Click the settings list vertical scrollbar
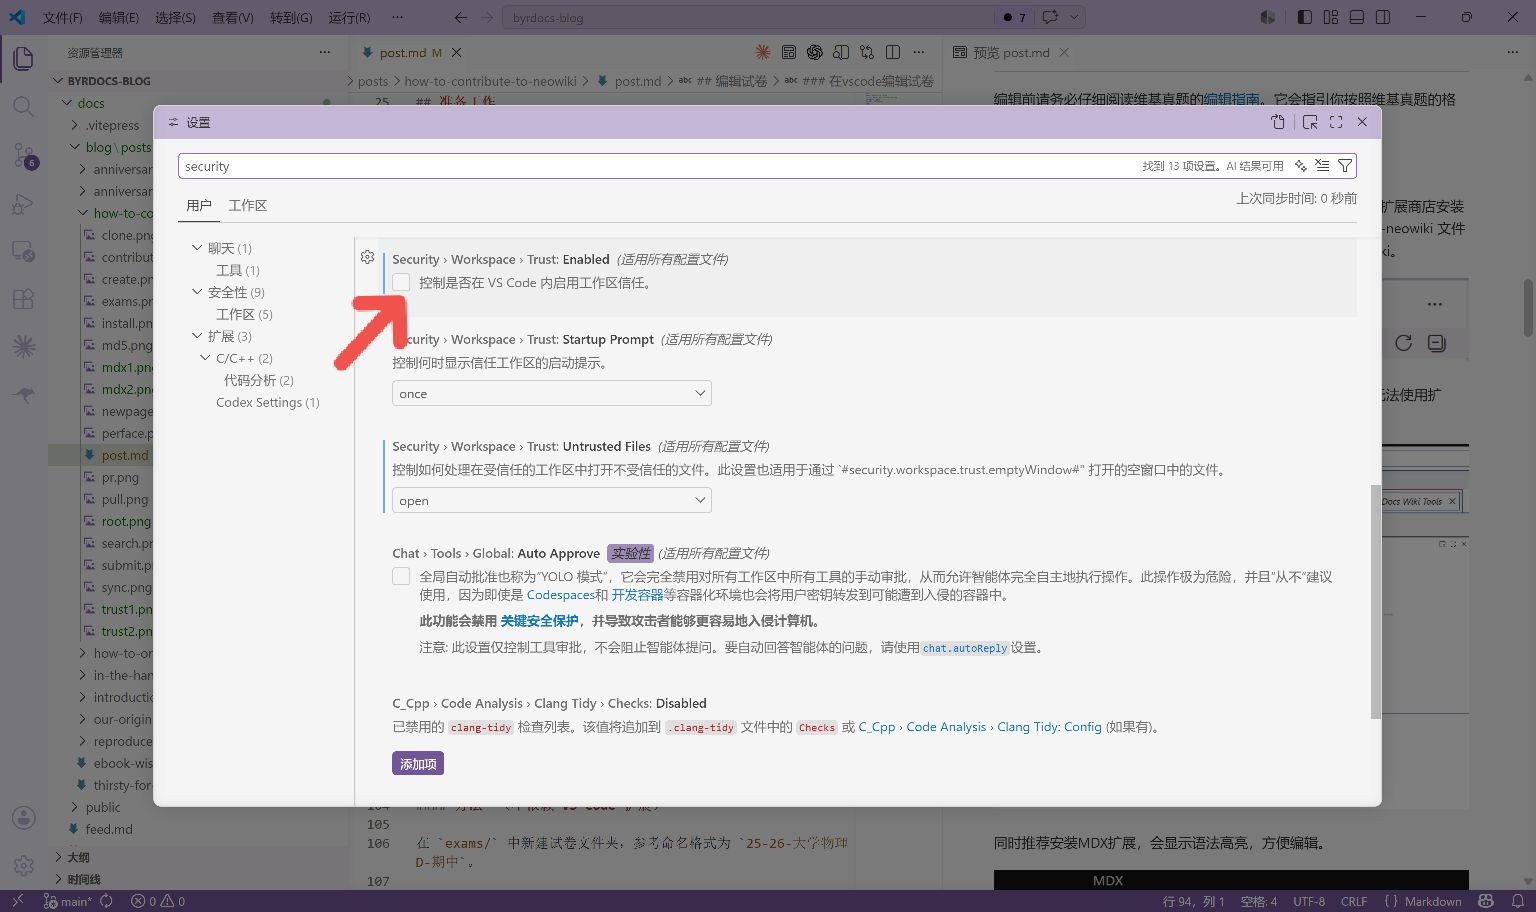 1375,601
